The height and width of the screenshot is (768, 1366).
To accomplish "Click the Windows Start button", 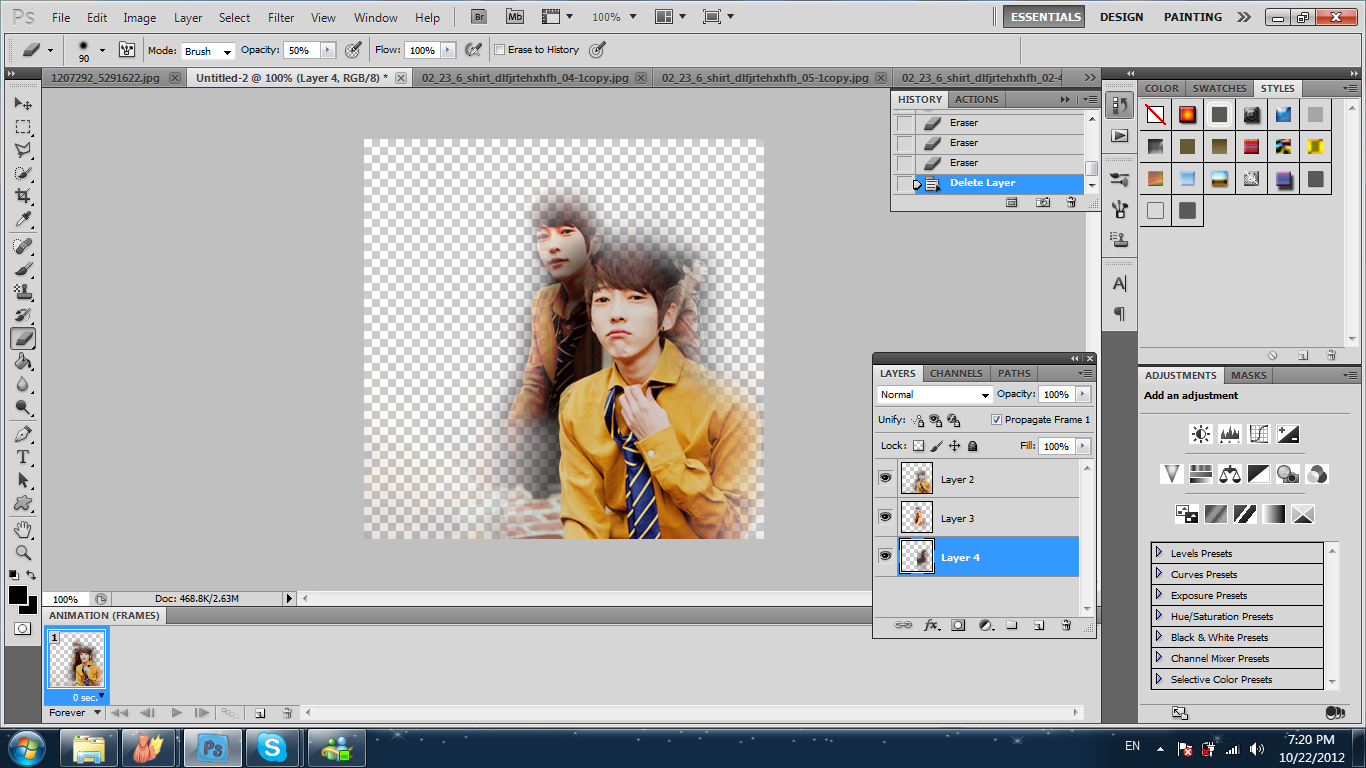I will click(26, 747).
